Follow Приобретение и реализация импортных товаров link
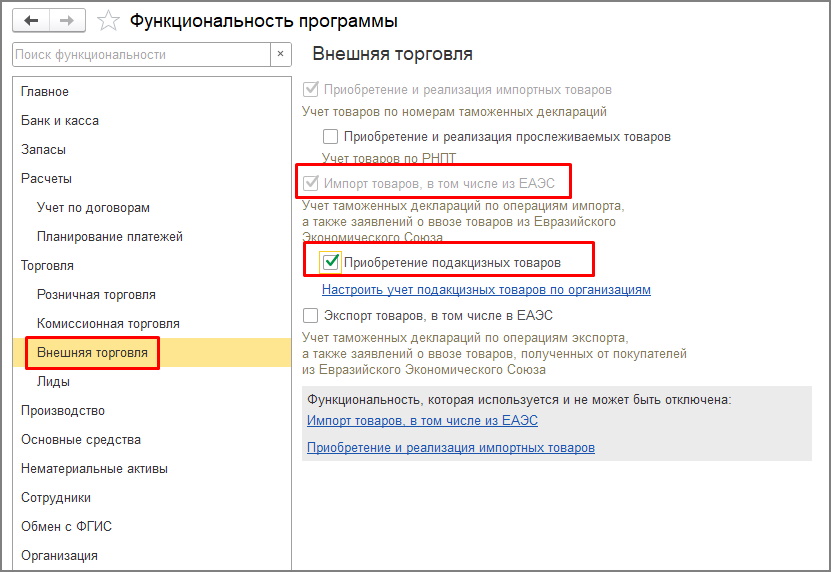The height and width of the screenshot is (572, 831). click(450, 447)
